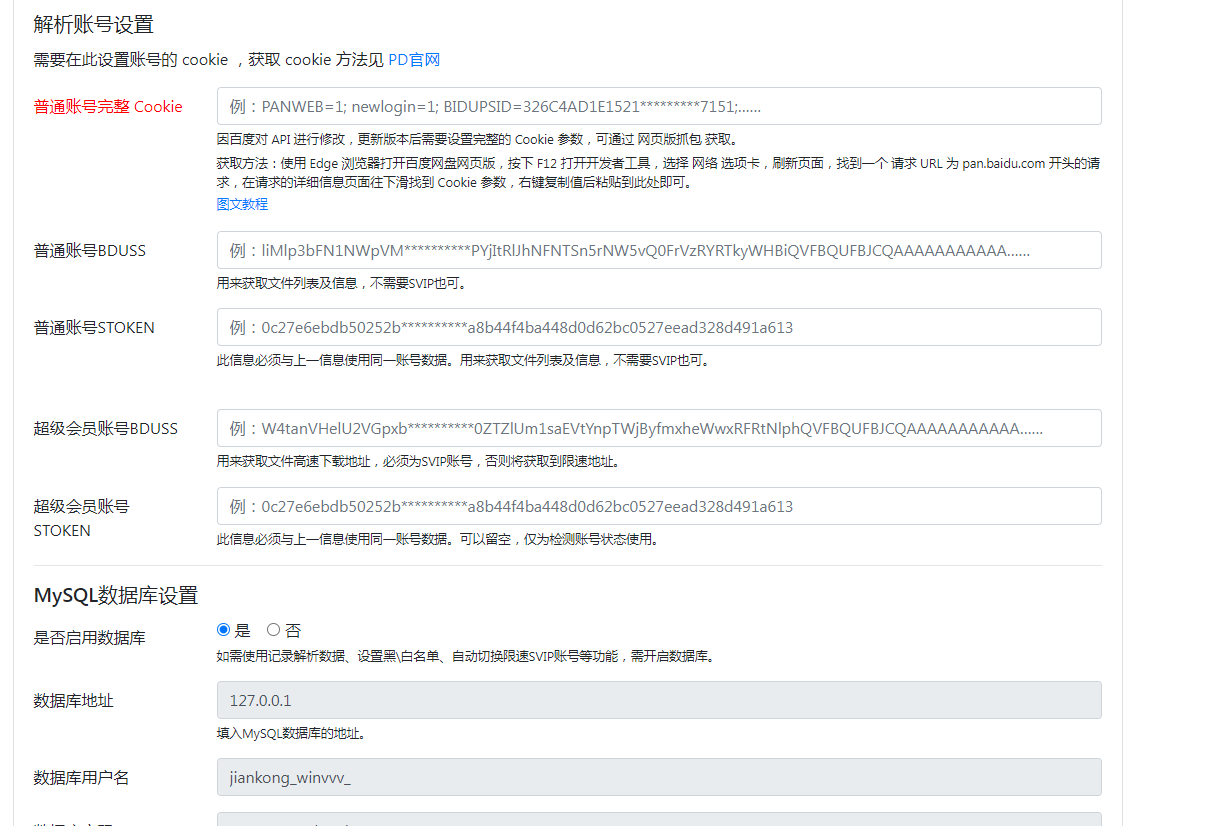Click the 超级会员账号BDUSS input field
Screen dimensions: 1222x826
tap(659, 427)
